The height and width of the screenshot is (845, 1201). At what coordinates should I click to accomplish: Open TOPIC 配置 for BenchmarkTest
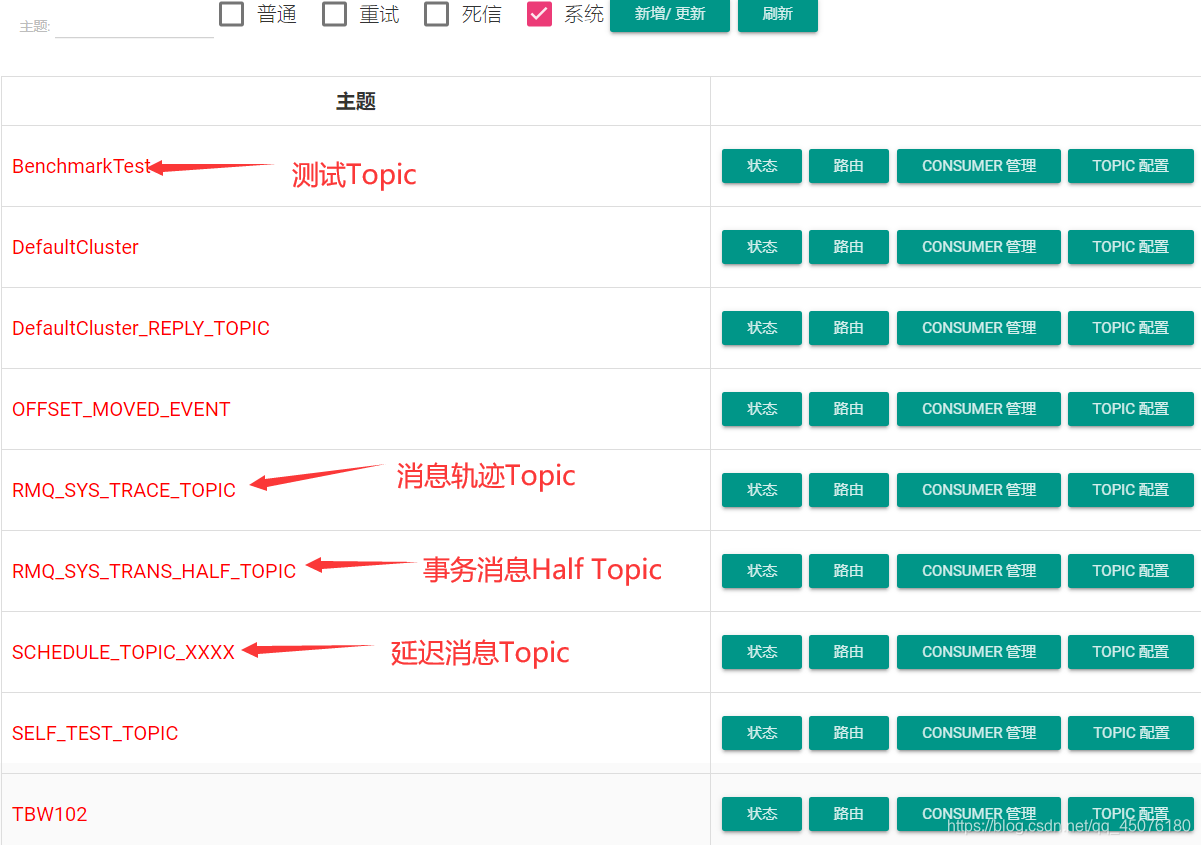point(1131,166)
